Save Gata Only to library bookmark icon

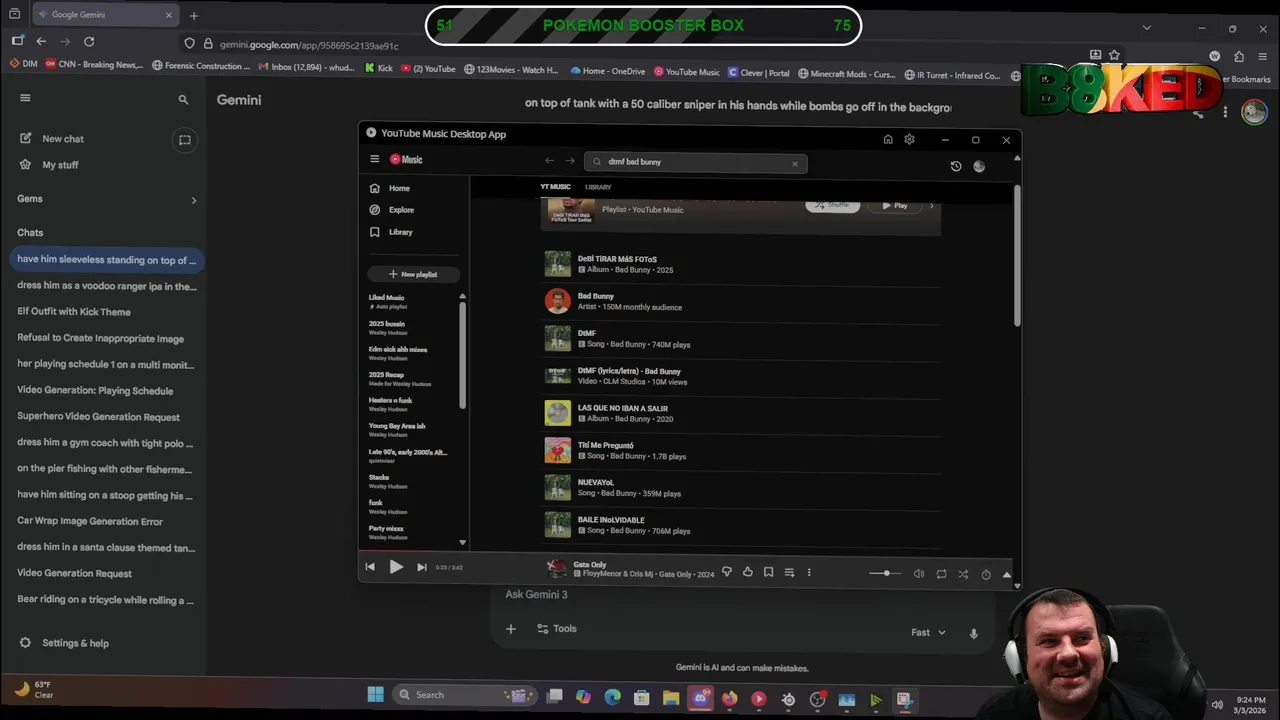click(x=768, y=572)
